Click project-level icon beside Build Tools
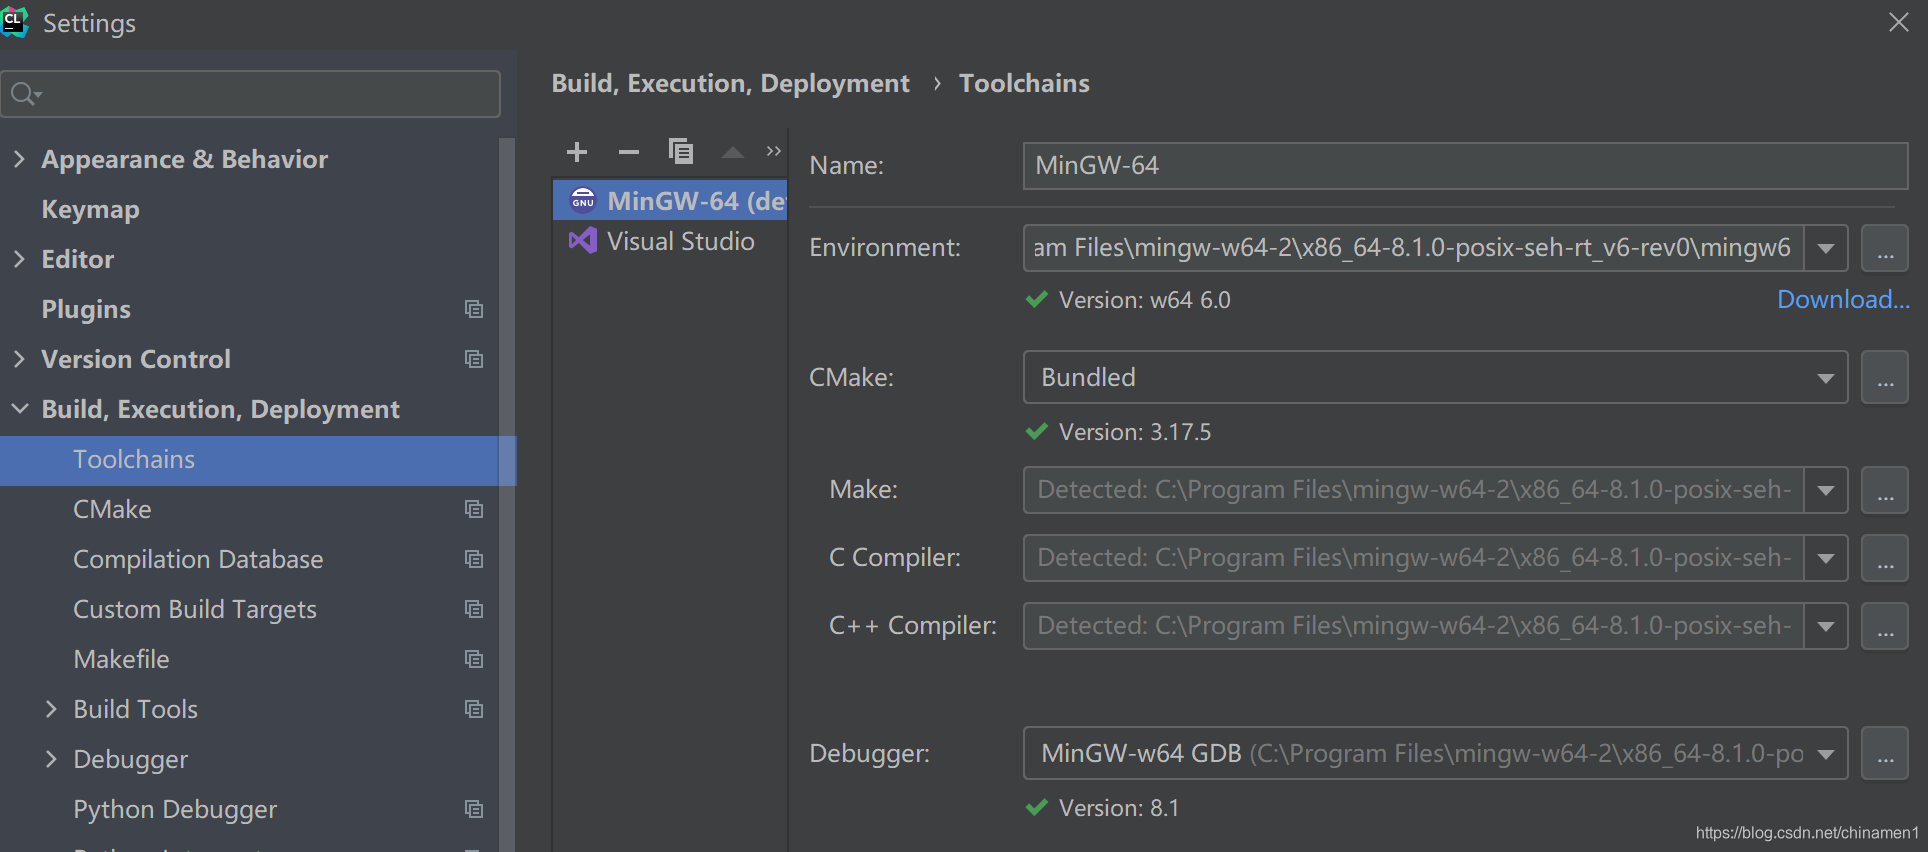The image size is (1928, 852). click(x=474, y=709)
